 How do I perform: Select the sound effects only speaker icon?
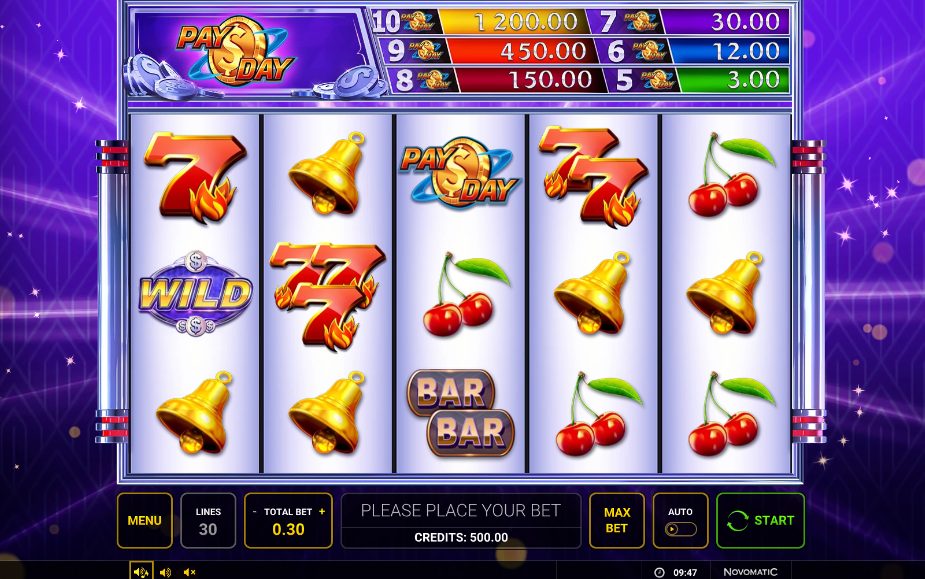click(166, 572)
